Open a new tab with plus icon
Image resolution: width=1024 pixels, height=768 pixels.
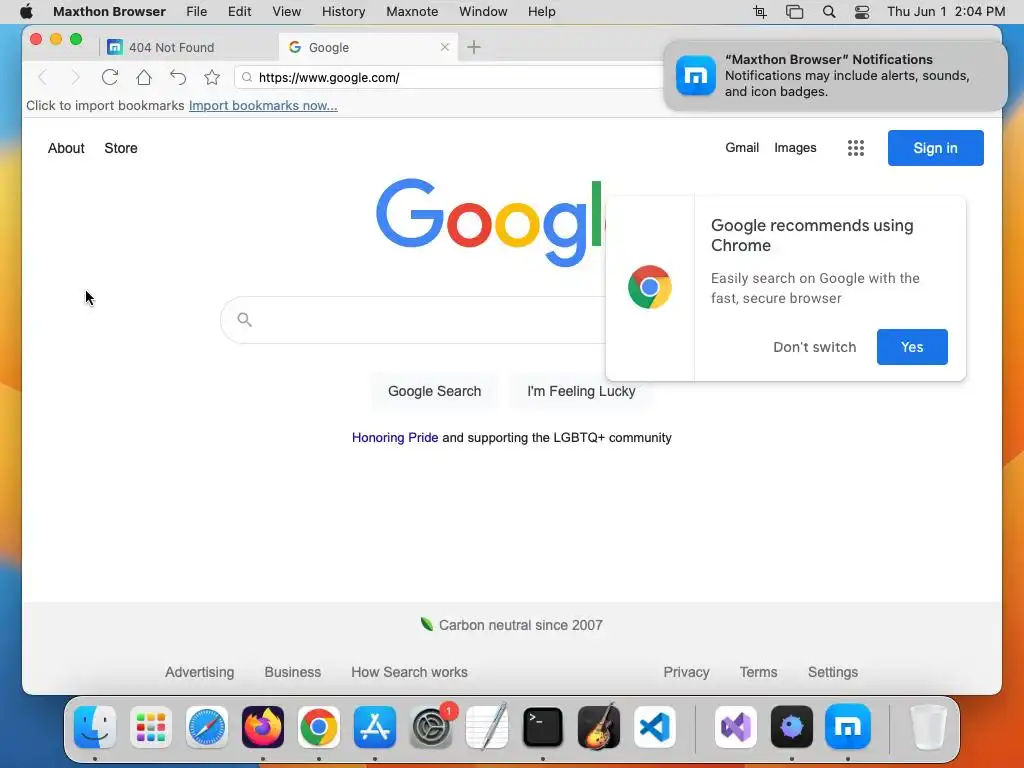[474, 47]
